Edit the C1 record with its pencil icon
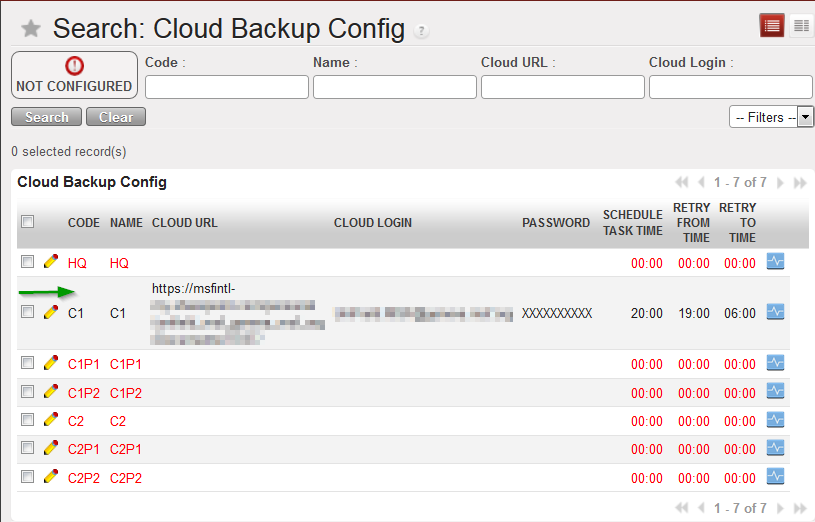 (x=51, y=312)
